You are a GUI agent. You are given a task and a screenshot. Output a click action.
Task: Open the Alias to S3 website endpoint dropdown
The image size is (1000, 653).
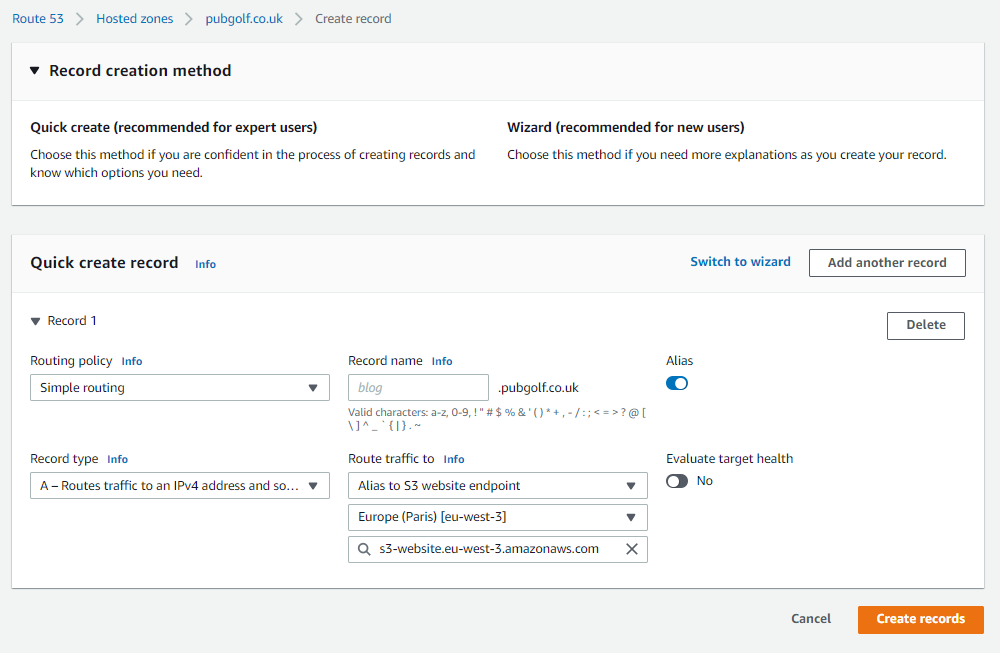[497, 485]
